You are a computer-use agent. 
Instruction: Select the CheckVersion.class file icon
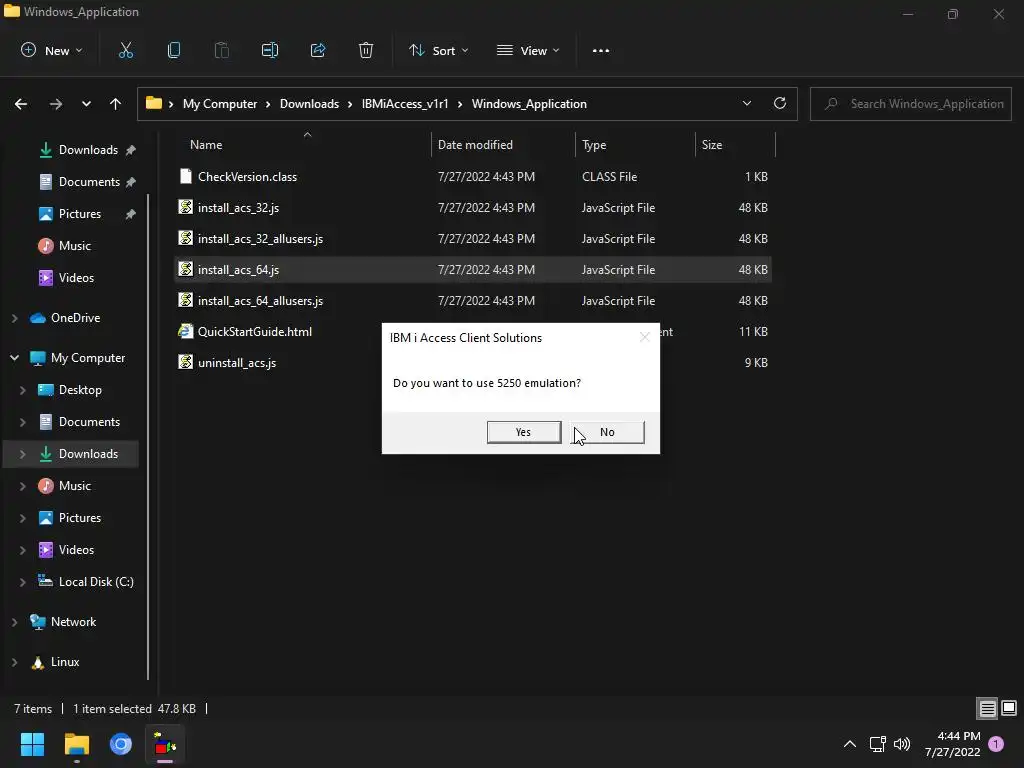click(185, 176)
